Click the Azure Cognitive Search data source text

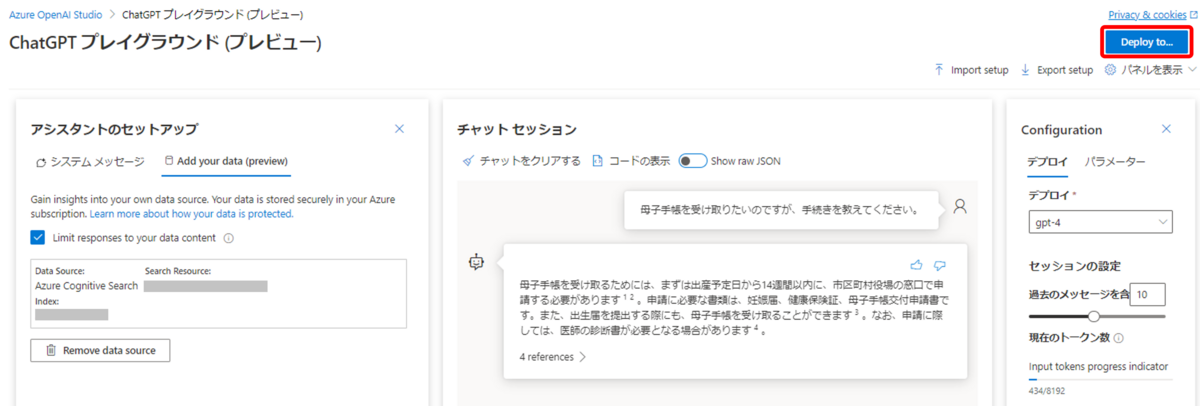(x=84, y=285)
